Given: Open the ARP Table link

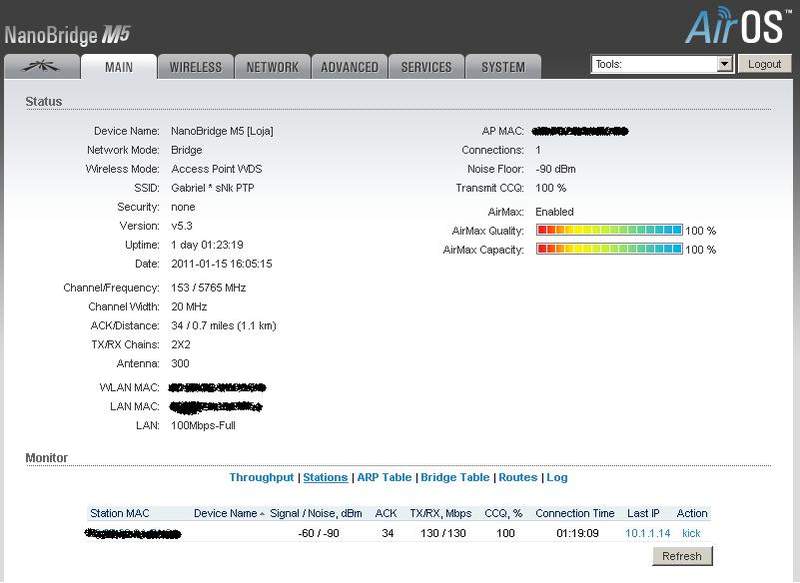Looking at the screenshot, I should click(x=384, y=477).
